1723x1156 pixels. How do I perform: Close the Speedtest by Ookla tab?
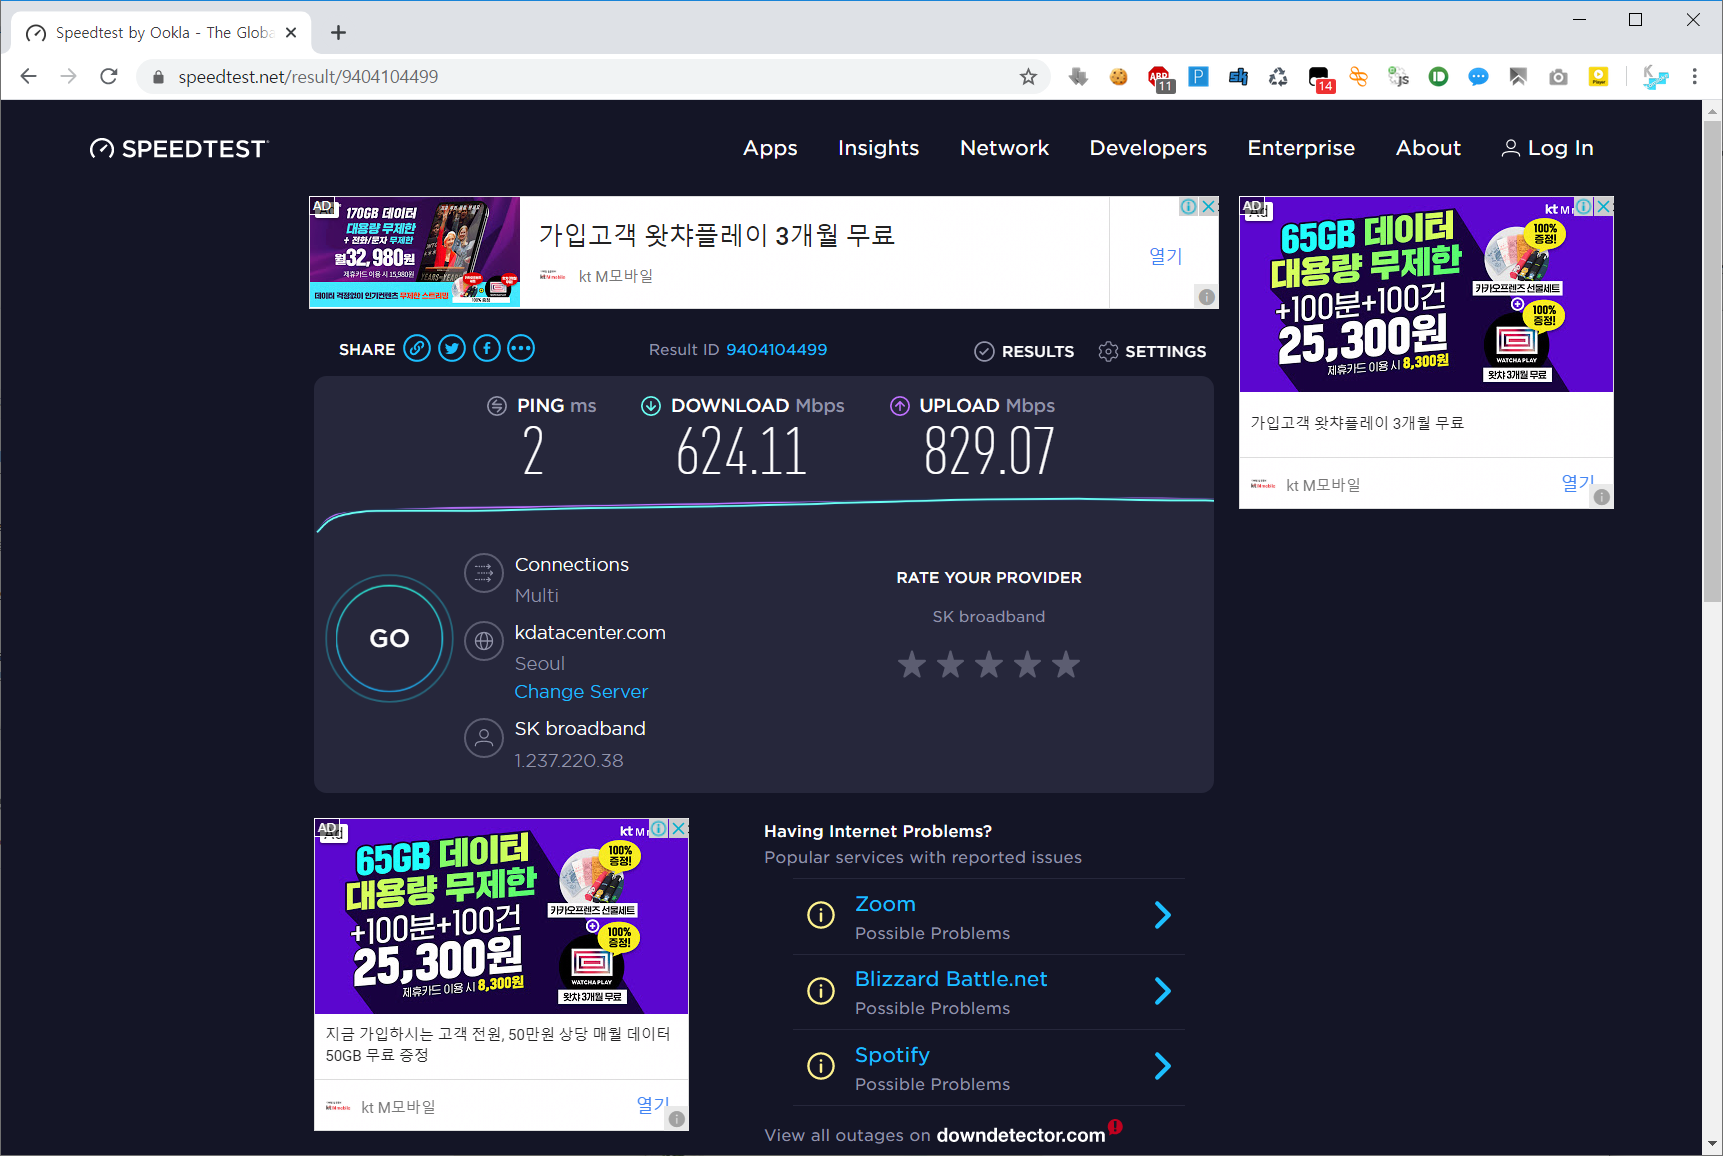[x=291, y=33]
